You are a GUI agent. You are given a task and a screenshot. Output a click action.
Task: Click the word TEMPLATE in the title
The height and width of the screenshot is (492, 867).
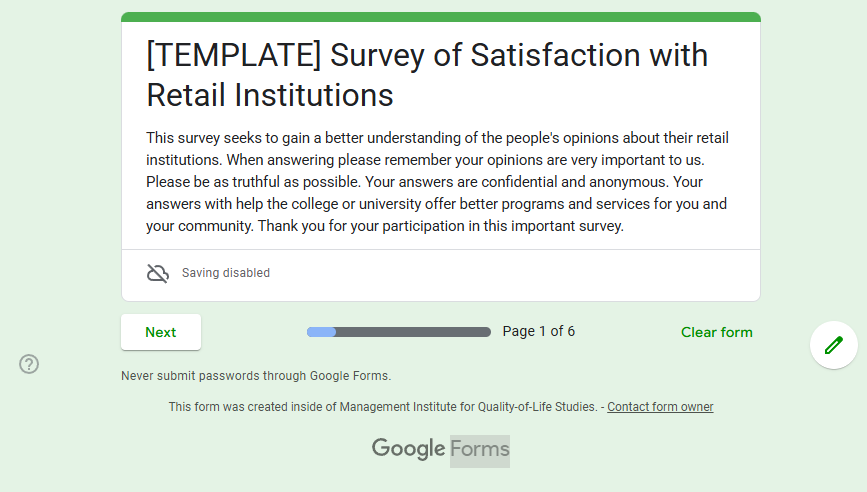tap(234, 55)
